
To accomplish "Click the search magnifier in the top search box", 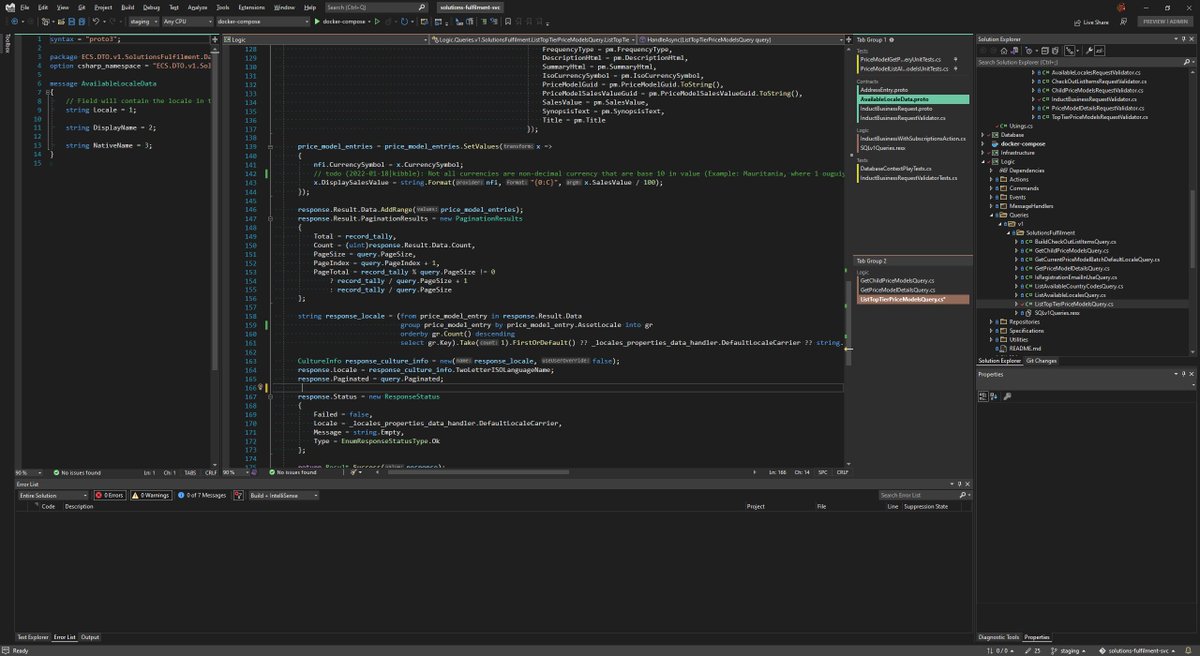I will pyautogui.click(x=421, y=7).
